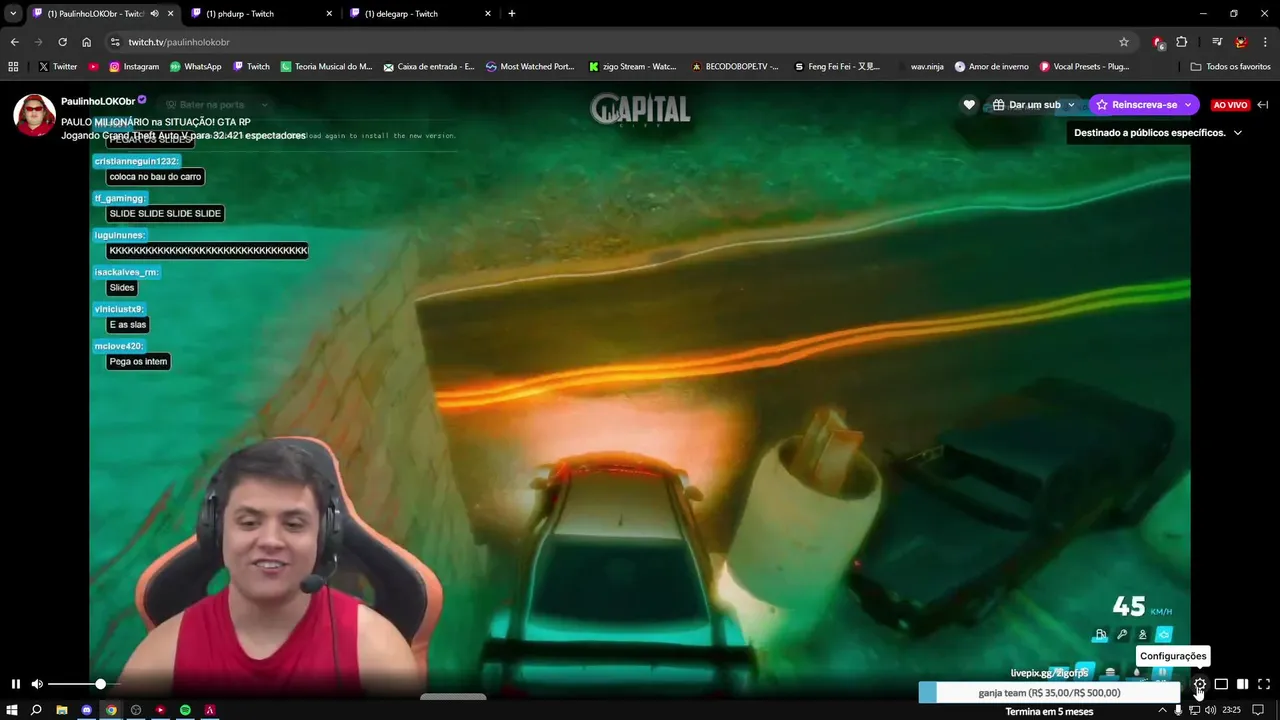
Task: Go back to the previous page
Action: pos(14,42)
